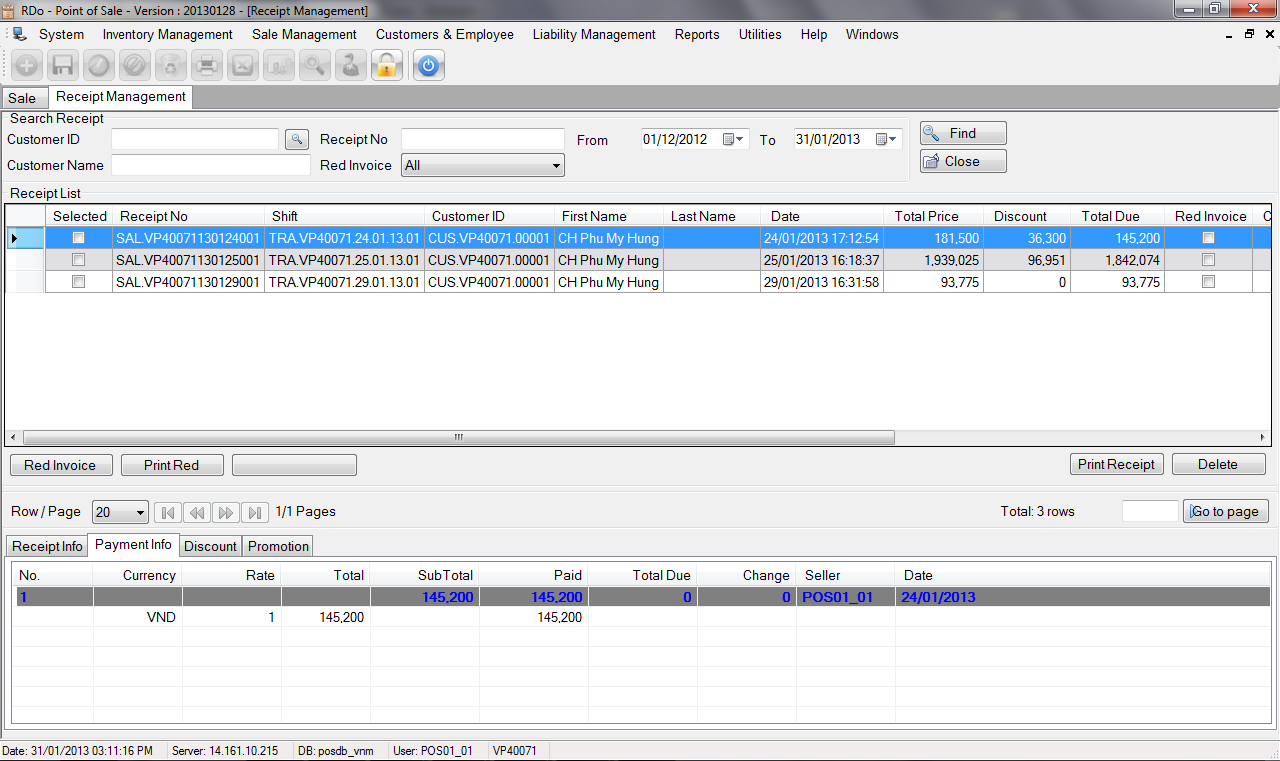Screen dimensions: 1280x761
Task: Tick Selected checkbox for receipt SAL.VP40071130125001
Action: [79, 260]
